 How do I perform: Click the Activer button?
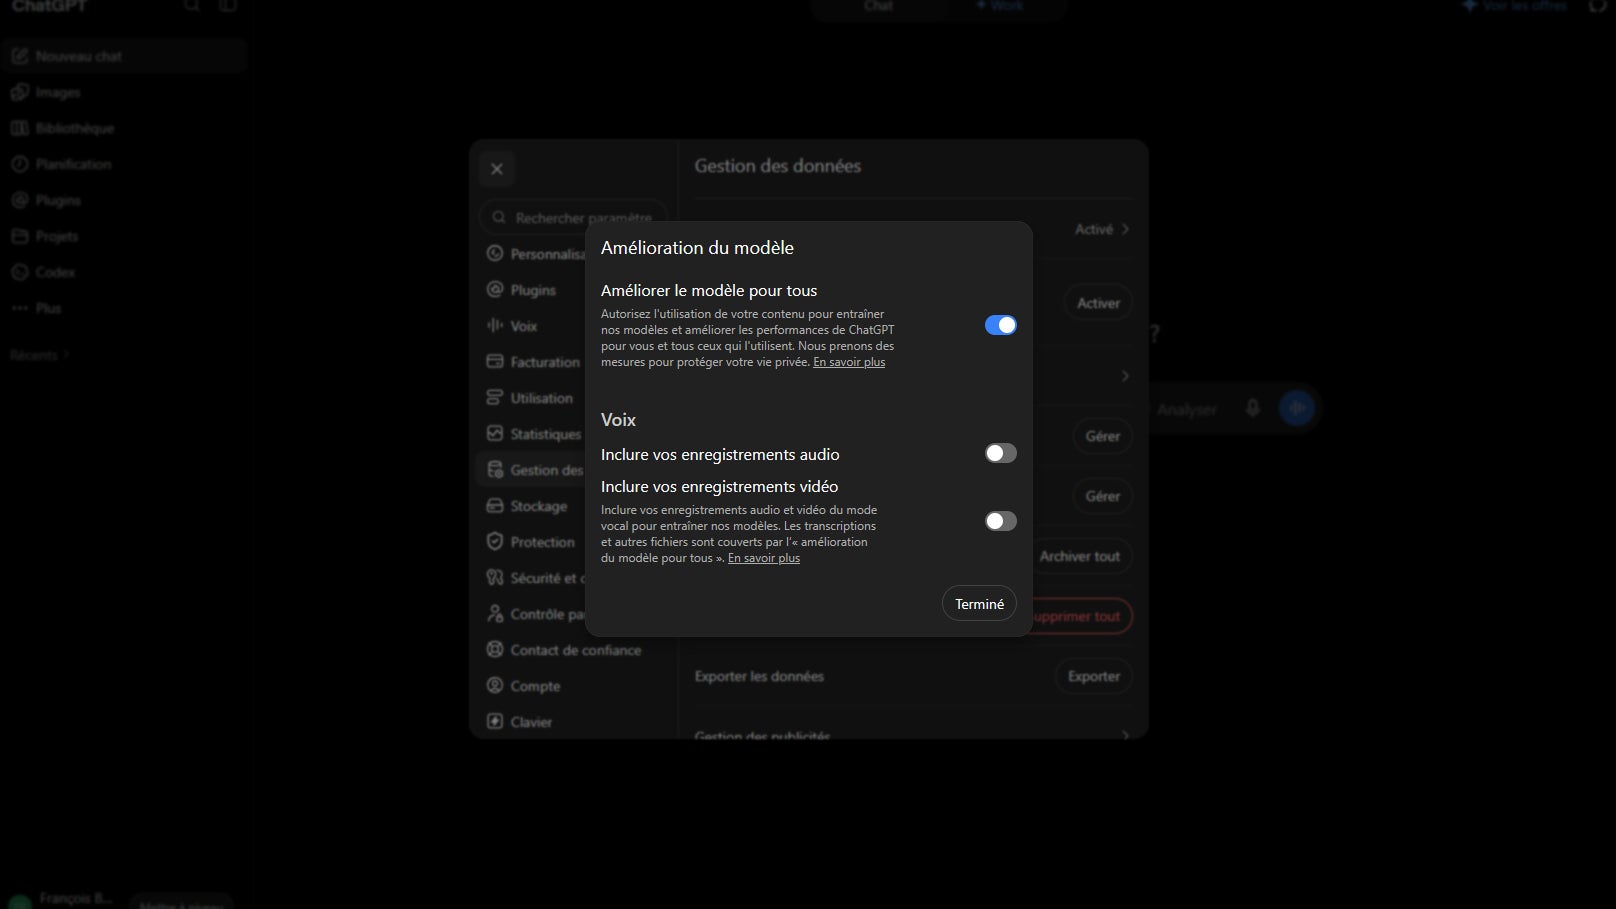(1098, 303)
